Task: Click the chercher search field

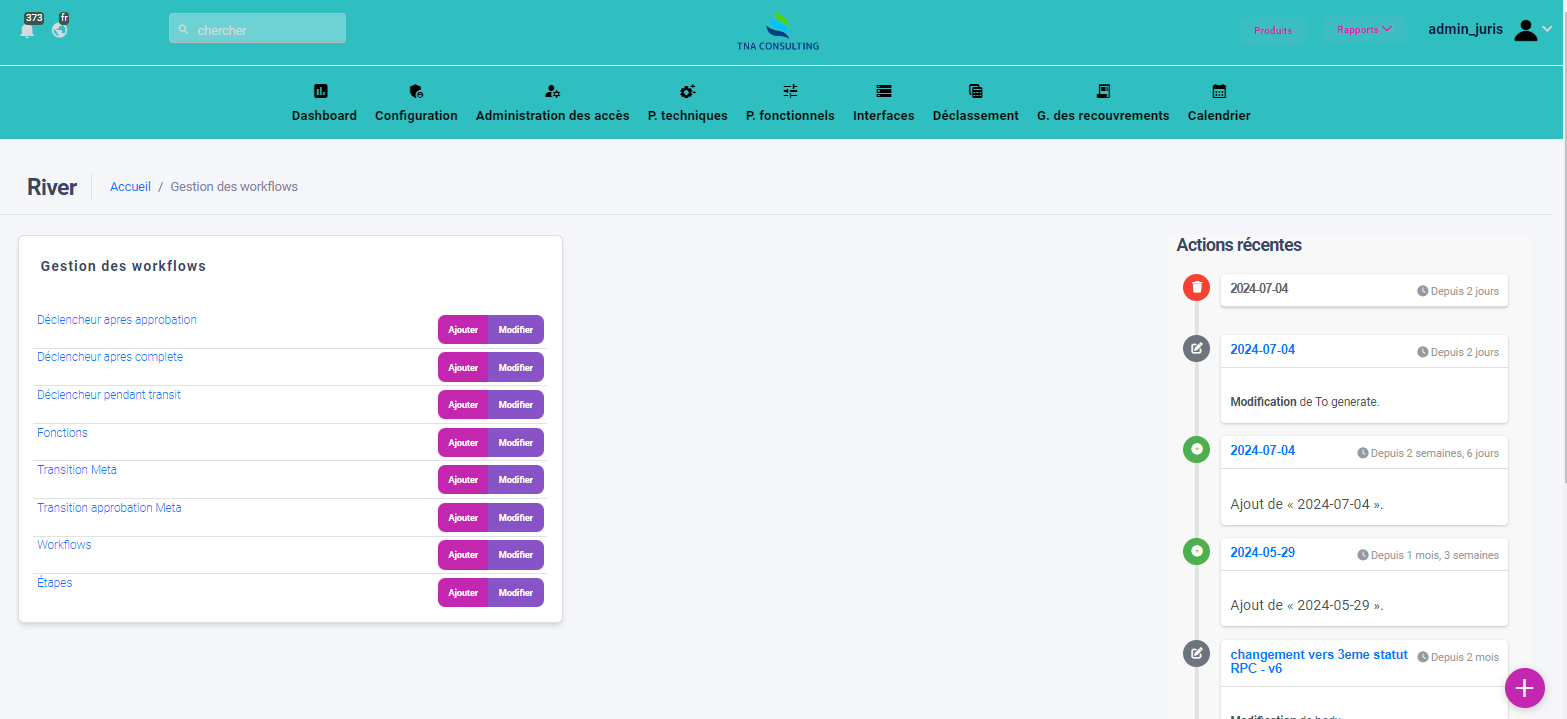Action: pyautogui.click(x=258, y=30)
